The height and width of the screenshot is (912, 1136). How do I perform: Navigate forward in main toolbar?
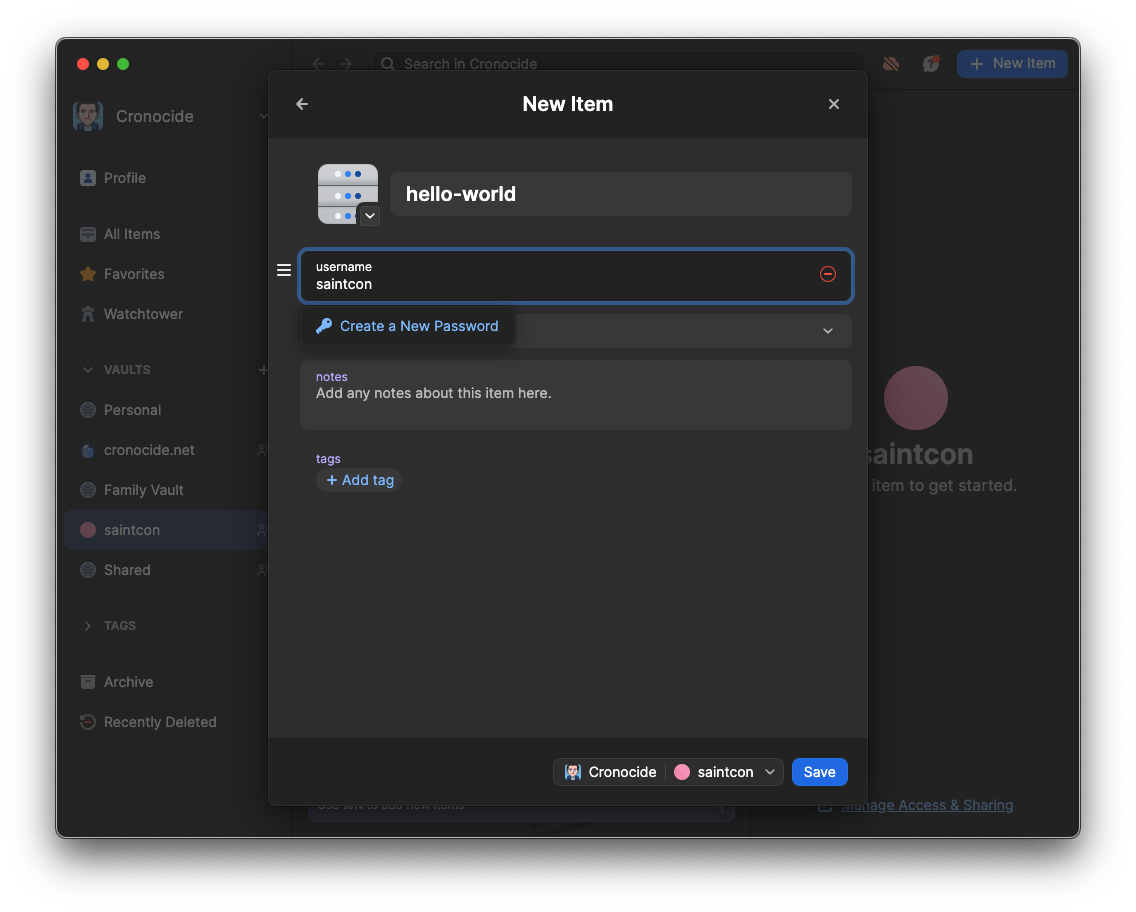[346, 64]
